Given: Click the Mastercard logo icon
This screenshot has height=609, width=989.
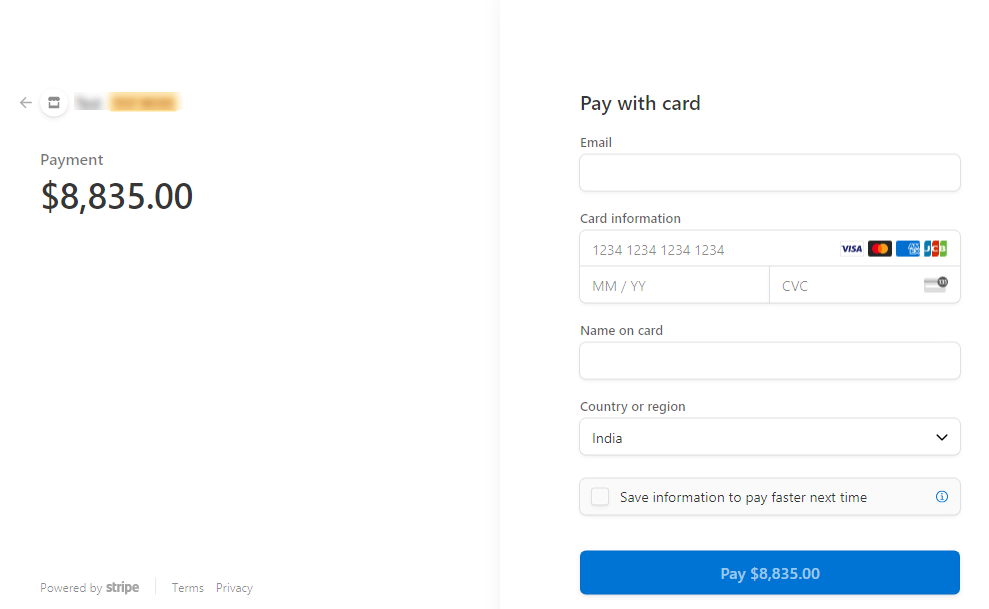Looking at the screenshot, I should pyautogui.click(x=880, y=249).
